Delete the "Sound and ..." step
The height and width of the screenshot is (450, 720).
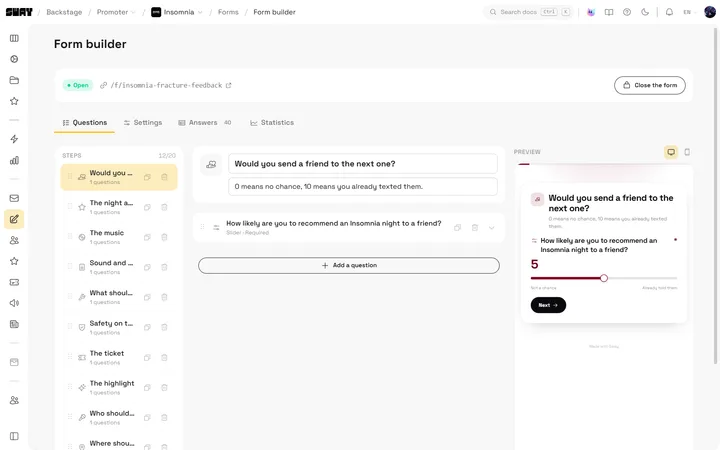click(x=164, y=267)
